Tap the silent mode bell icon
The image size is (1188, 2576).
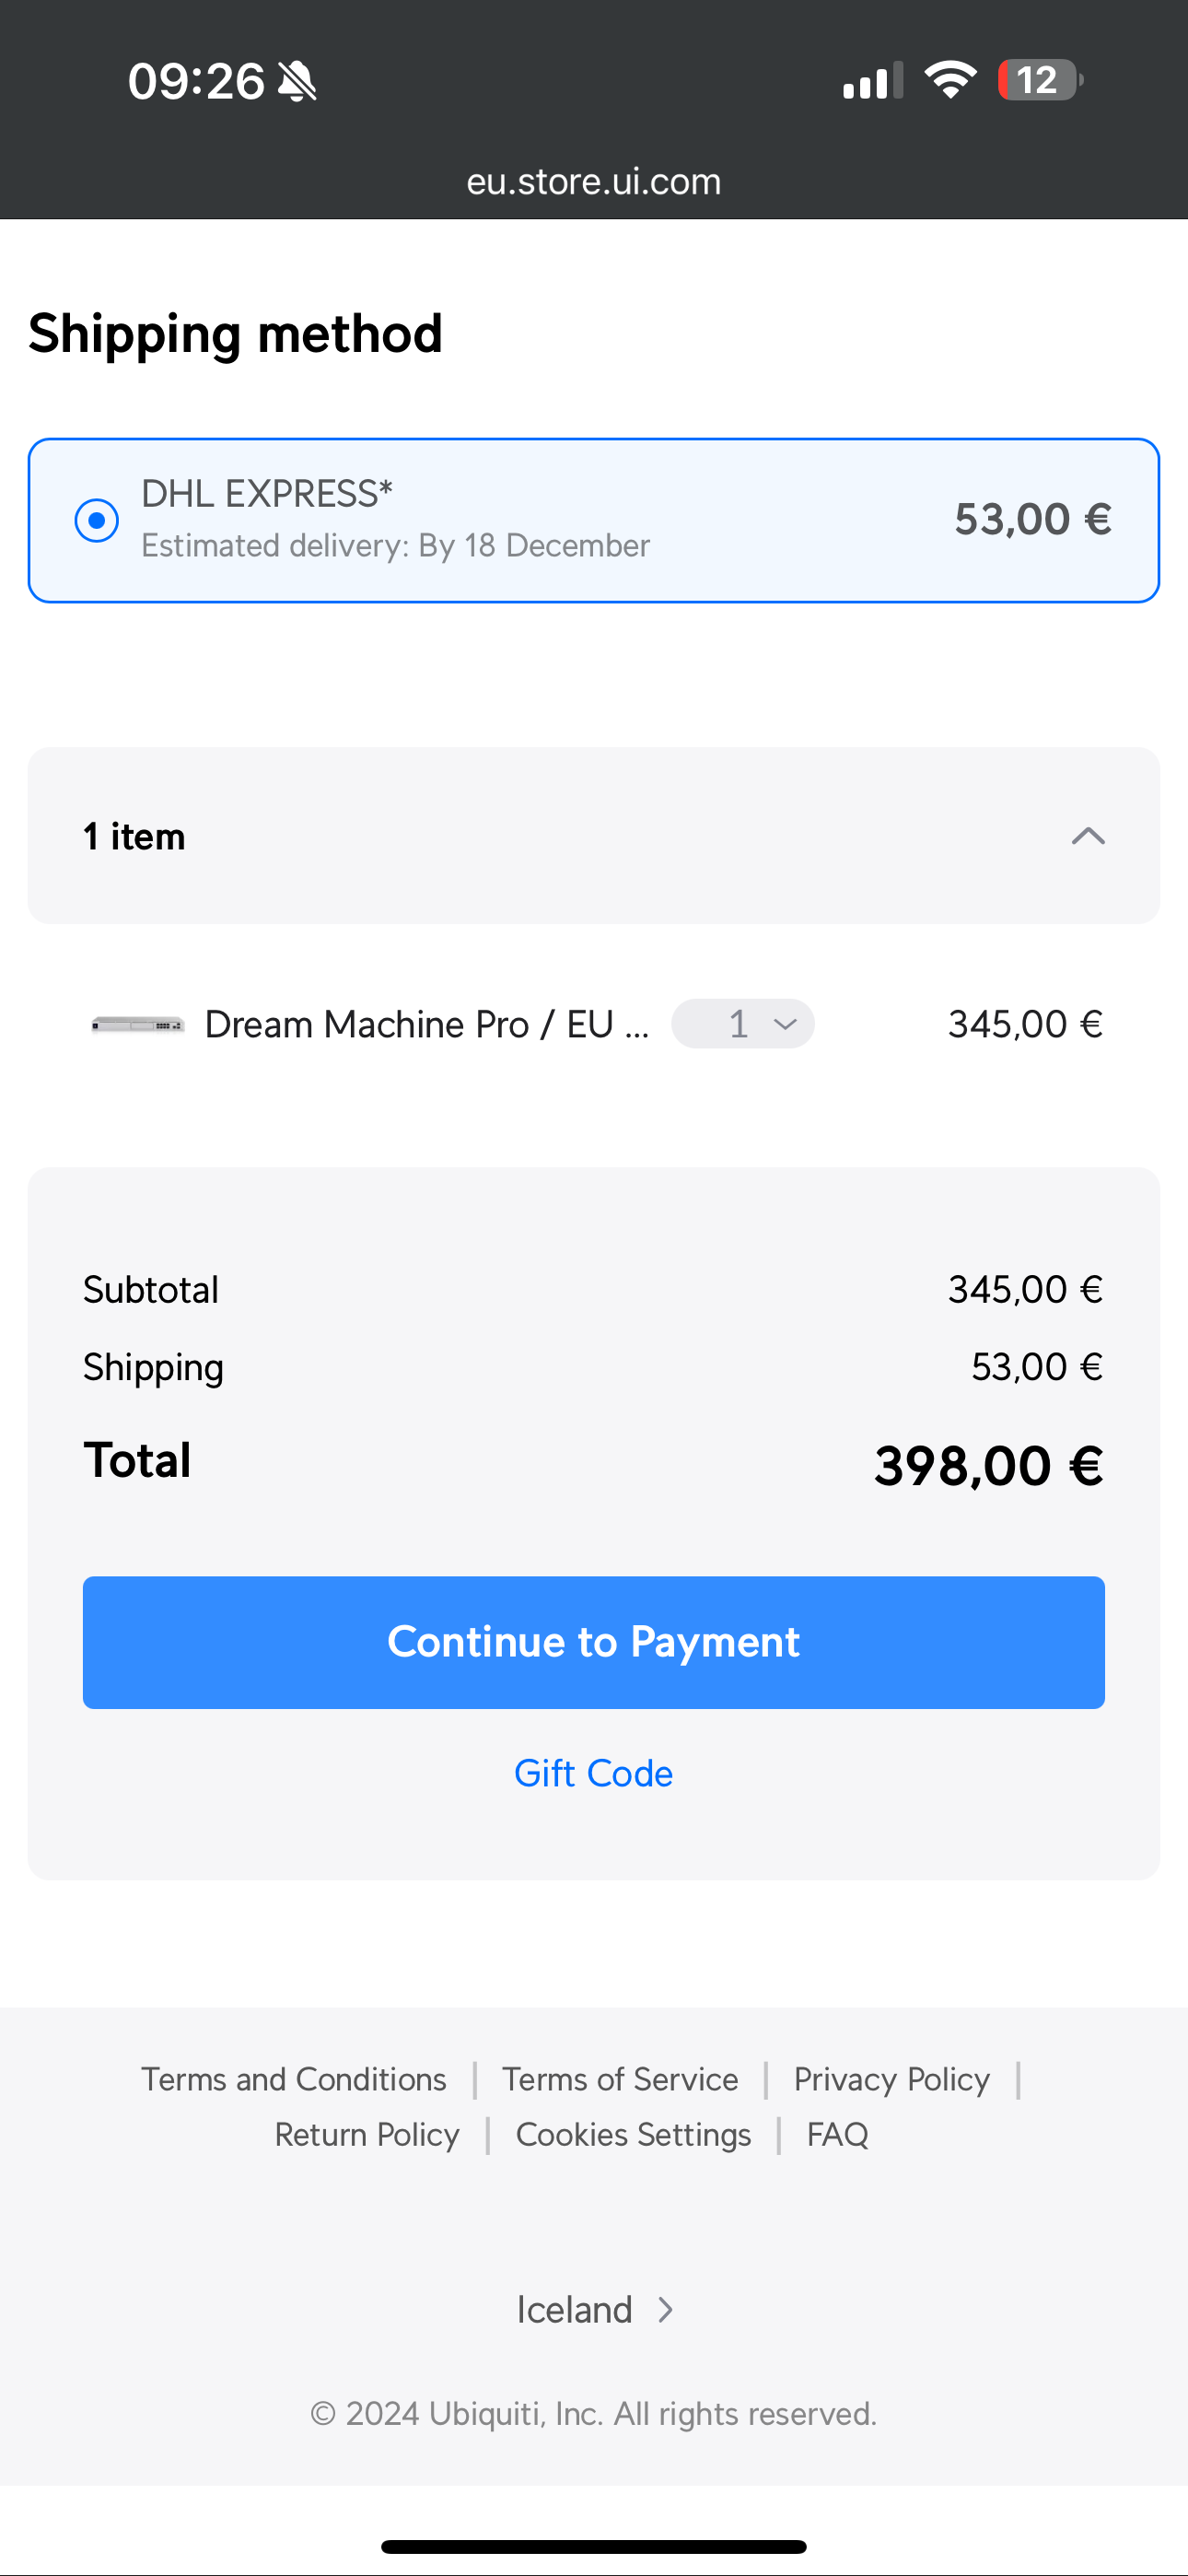pyautogui.click(x=297, y=81)
